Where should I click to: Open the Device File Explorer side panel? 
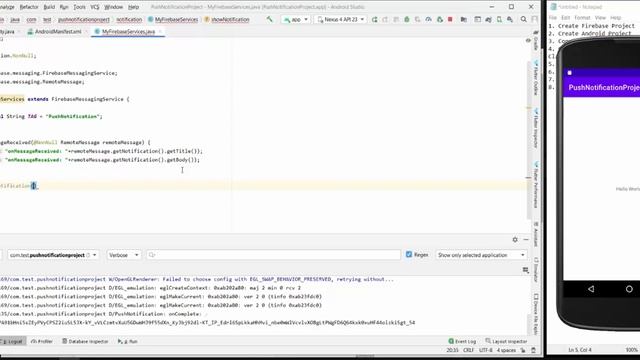click(536, 314)
